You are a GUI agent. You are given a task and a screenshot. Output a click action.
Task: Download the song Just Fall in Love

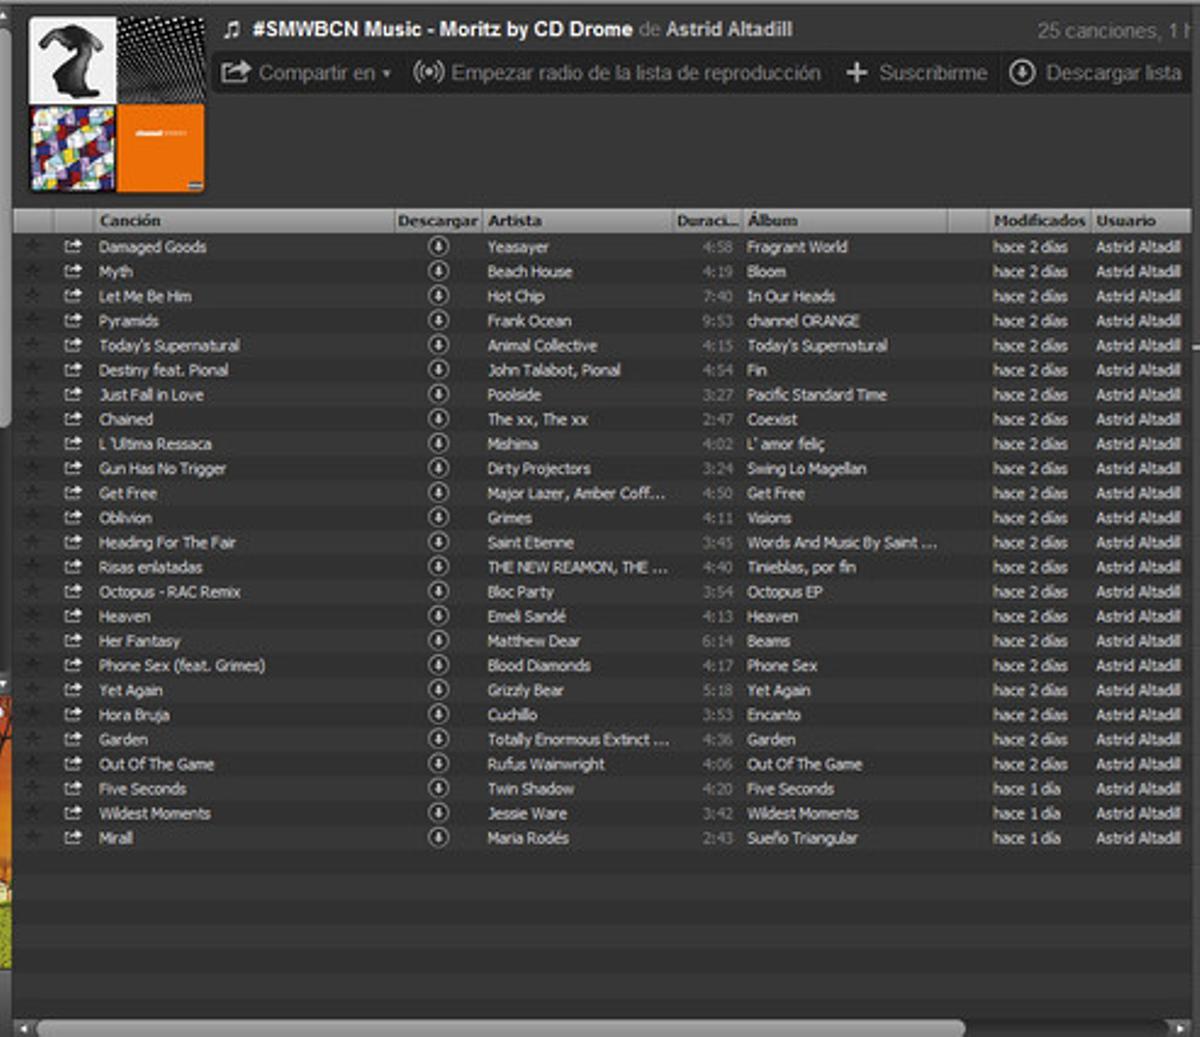click(x=438, y=394)
